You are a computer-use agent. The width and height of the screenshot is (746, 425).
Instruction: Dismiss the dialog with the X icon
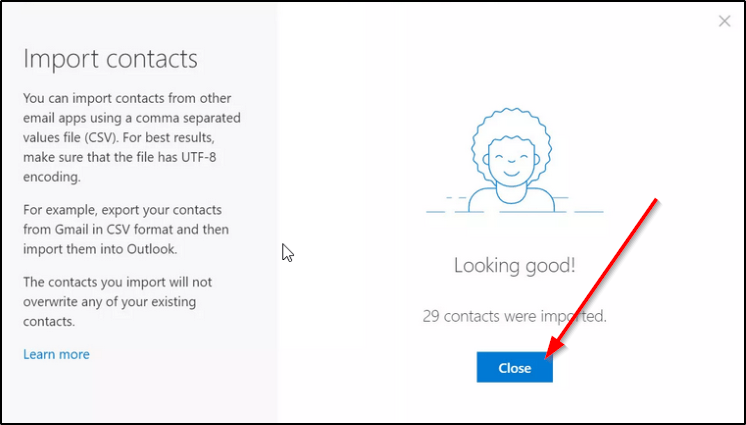[724, 21]
